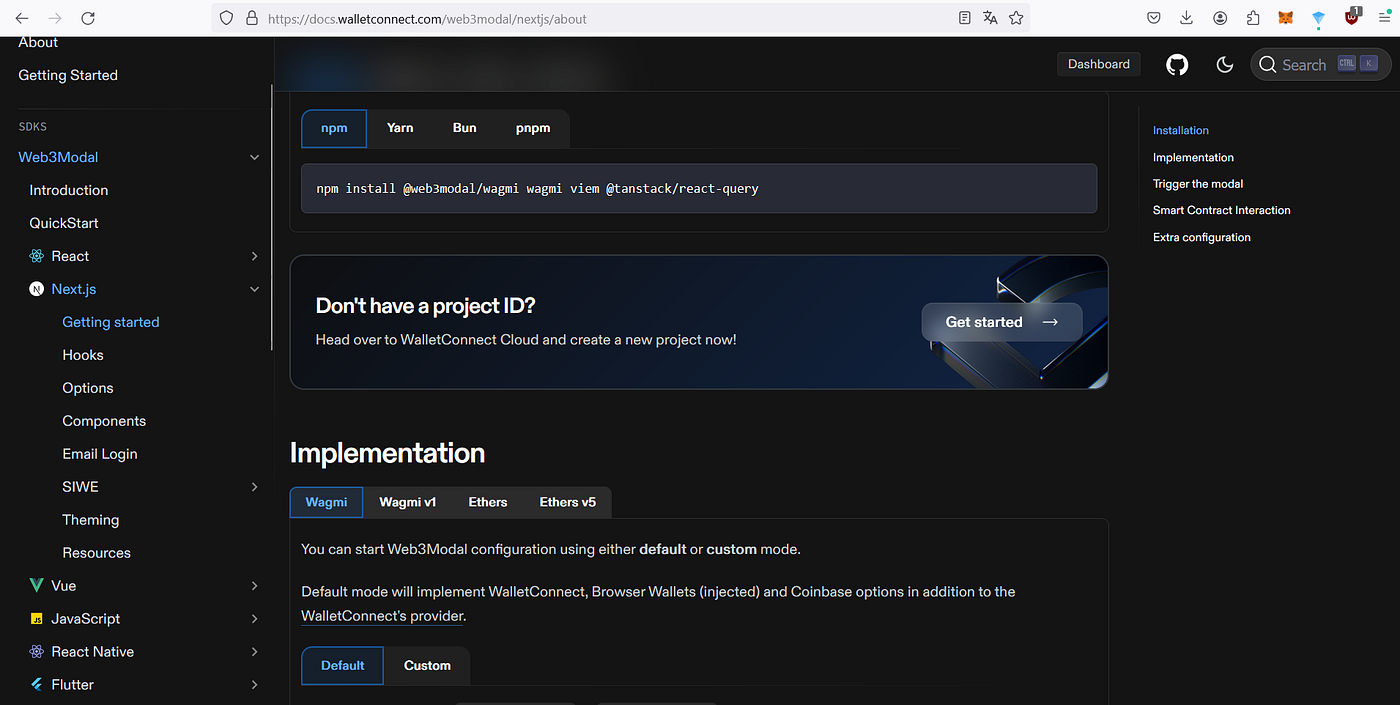Collapse the Next.js section chevron

[x=254, y=289]
